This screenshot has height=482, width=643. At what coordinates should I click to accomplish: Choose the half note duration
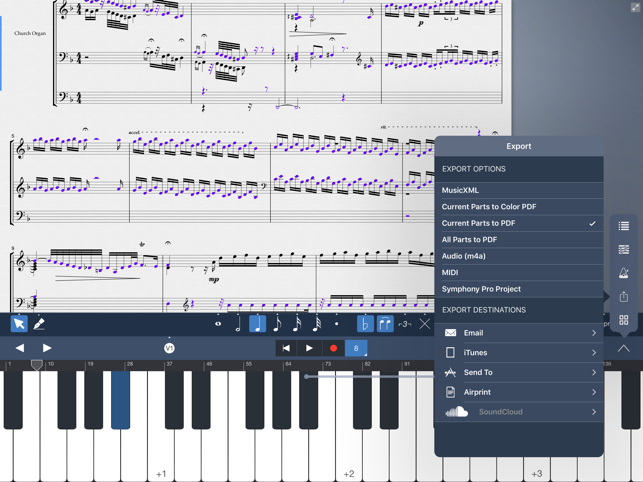coord(238,324)
